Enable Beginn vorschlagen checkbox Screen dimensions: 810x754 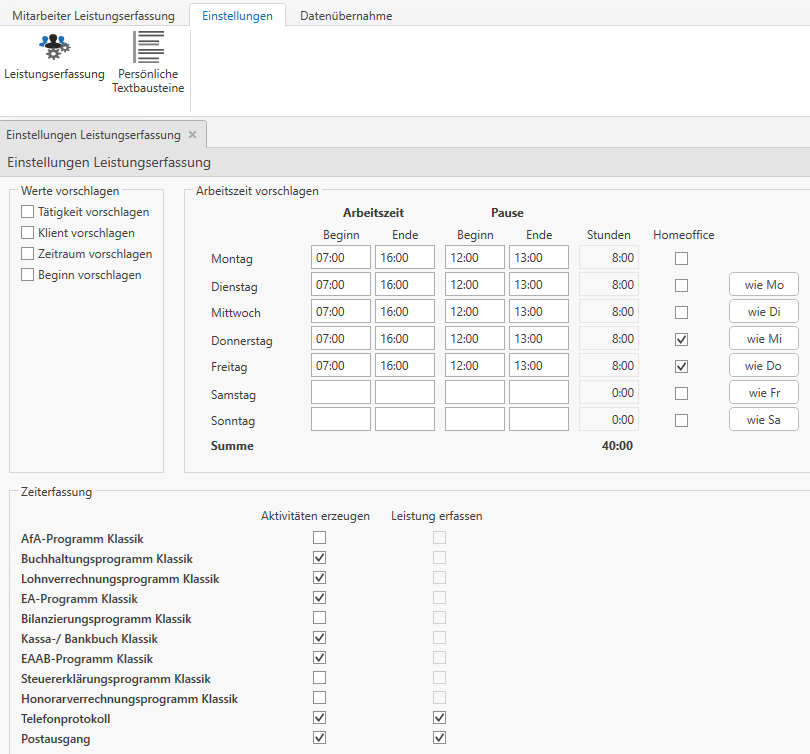pyautogui.click(x=28, y=275)
